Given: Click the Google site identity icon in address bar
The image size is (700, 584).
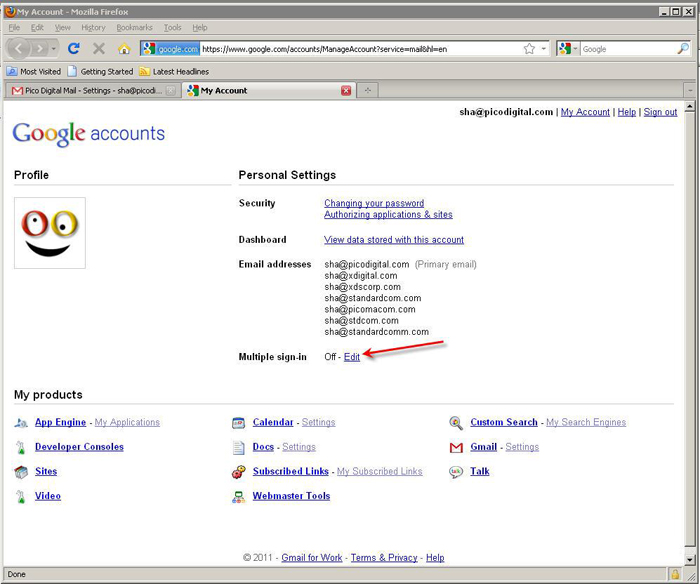Looking at the screenshot, I should click(171, 49).
